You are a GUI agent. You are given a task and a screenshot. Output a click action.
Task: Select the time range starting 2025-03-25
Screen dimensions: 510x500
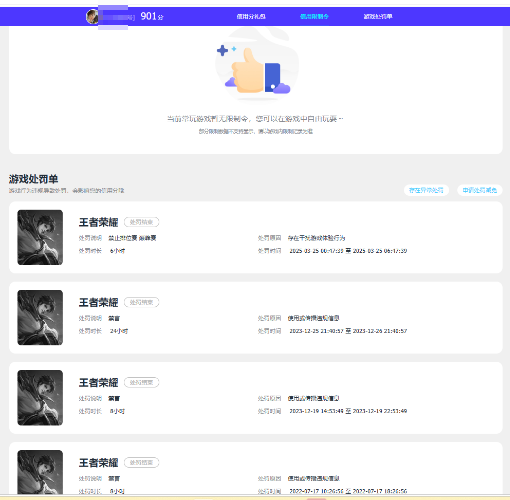pos(348,251)
